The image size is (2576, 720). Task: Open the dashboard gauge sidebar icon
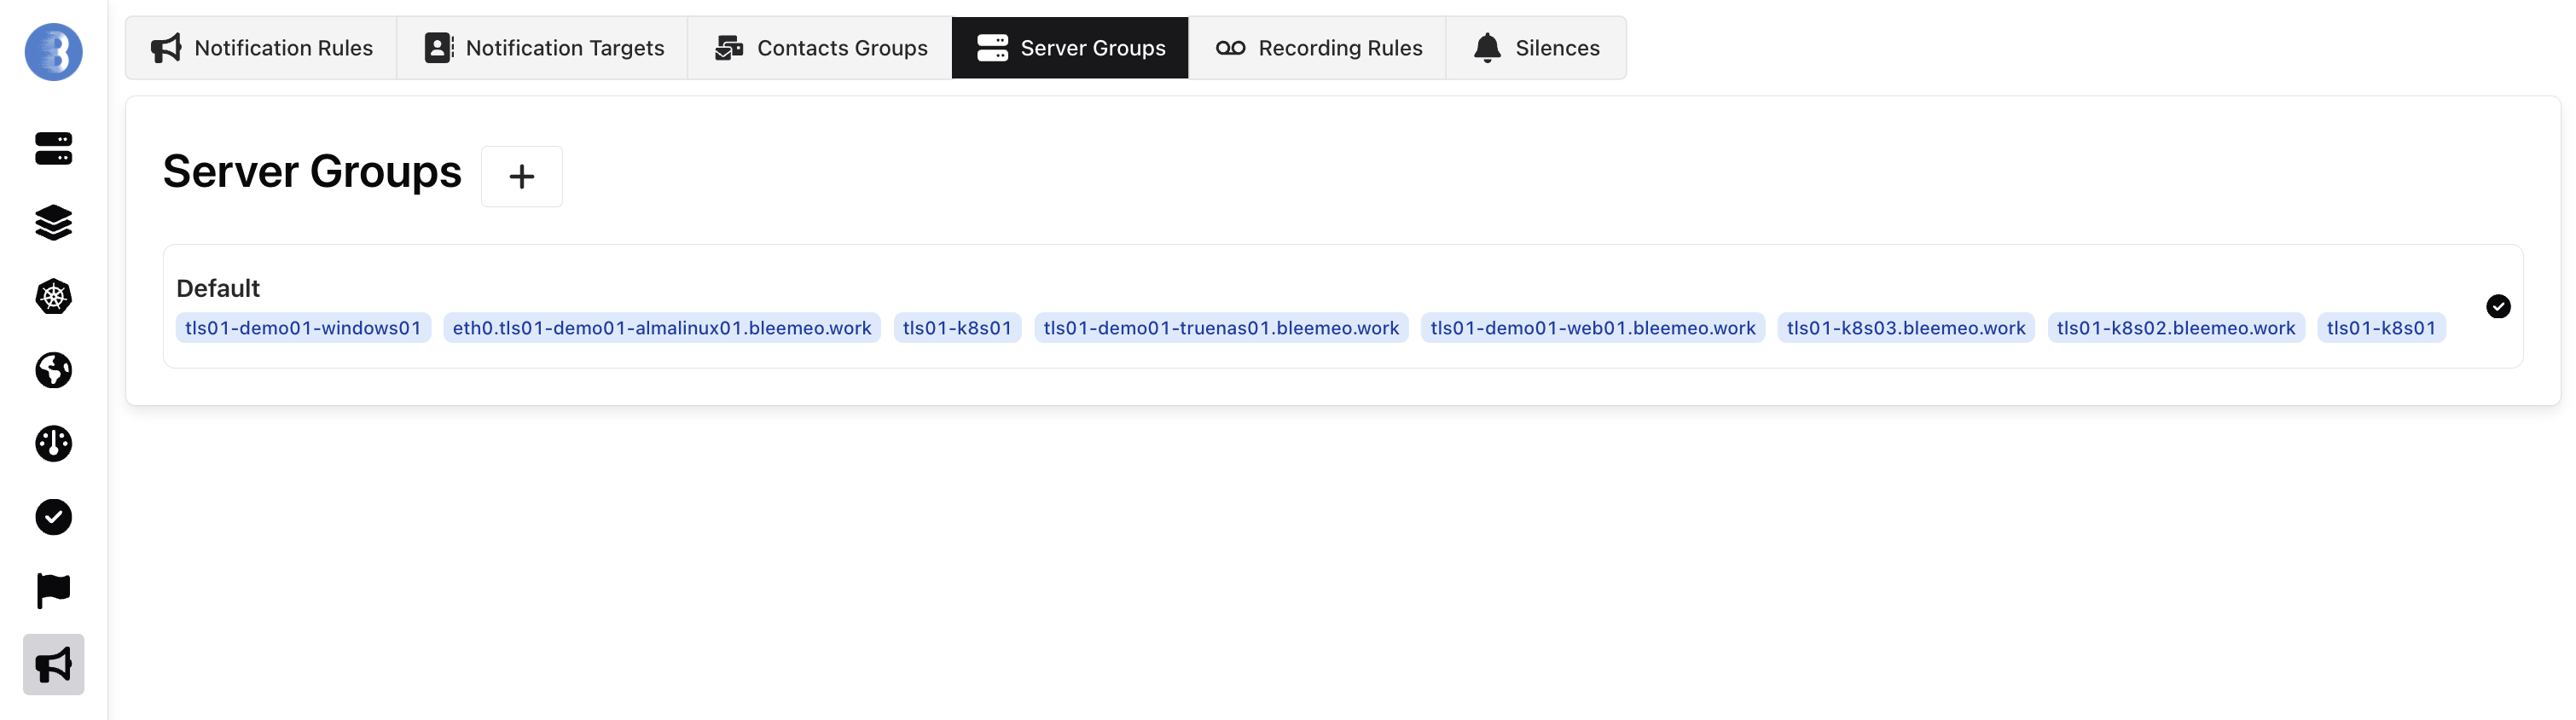pos(53,444)
